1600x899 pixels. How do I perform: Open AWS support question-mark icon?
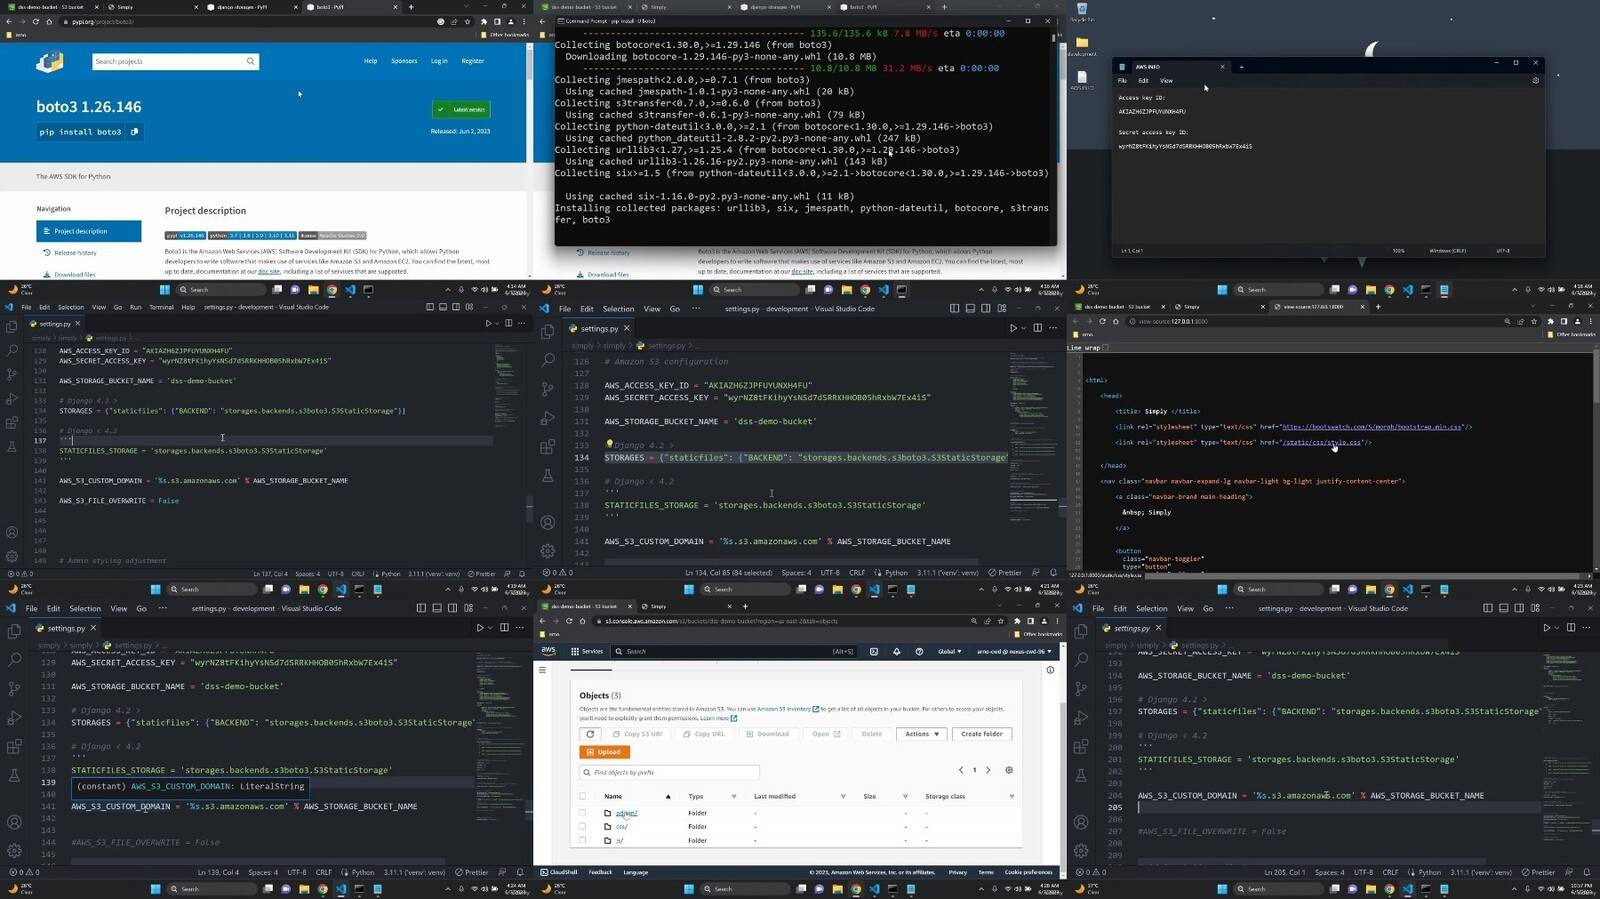point(919,651)
